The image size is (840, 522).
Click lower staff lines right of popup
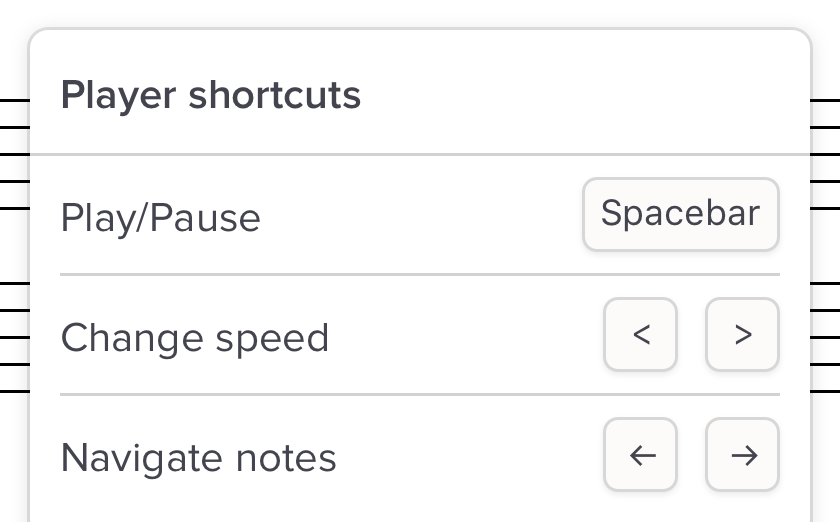coord(825,337)
